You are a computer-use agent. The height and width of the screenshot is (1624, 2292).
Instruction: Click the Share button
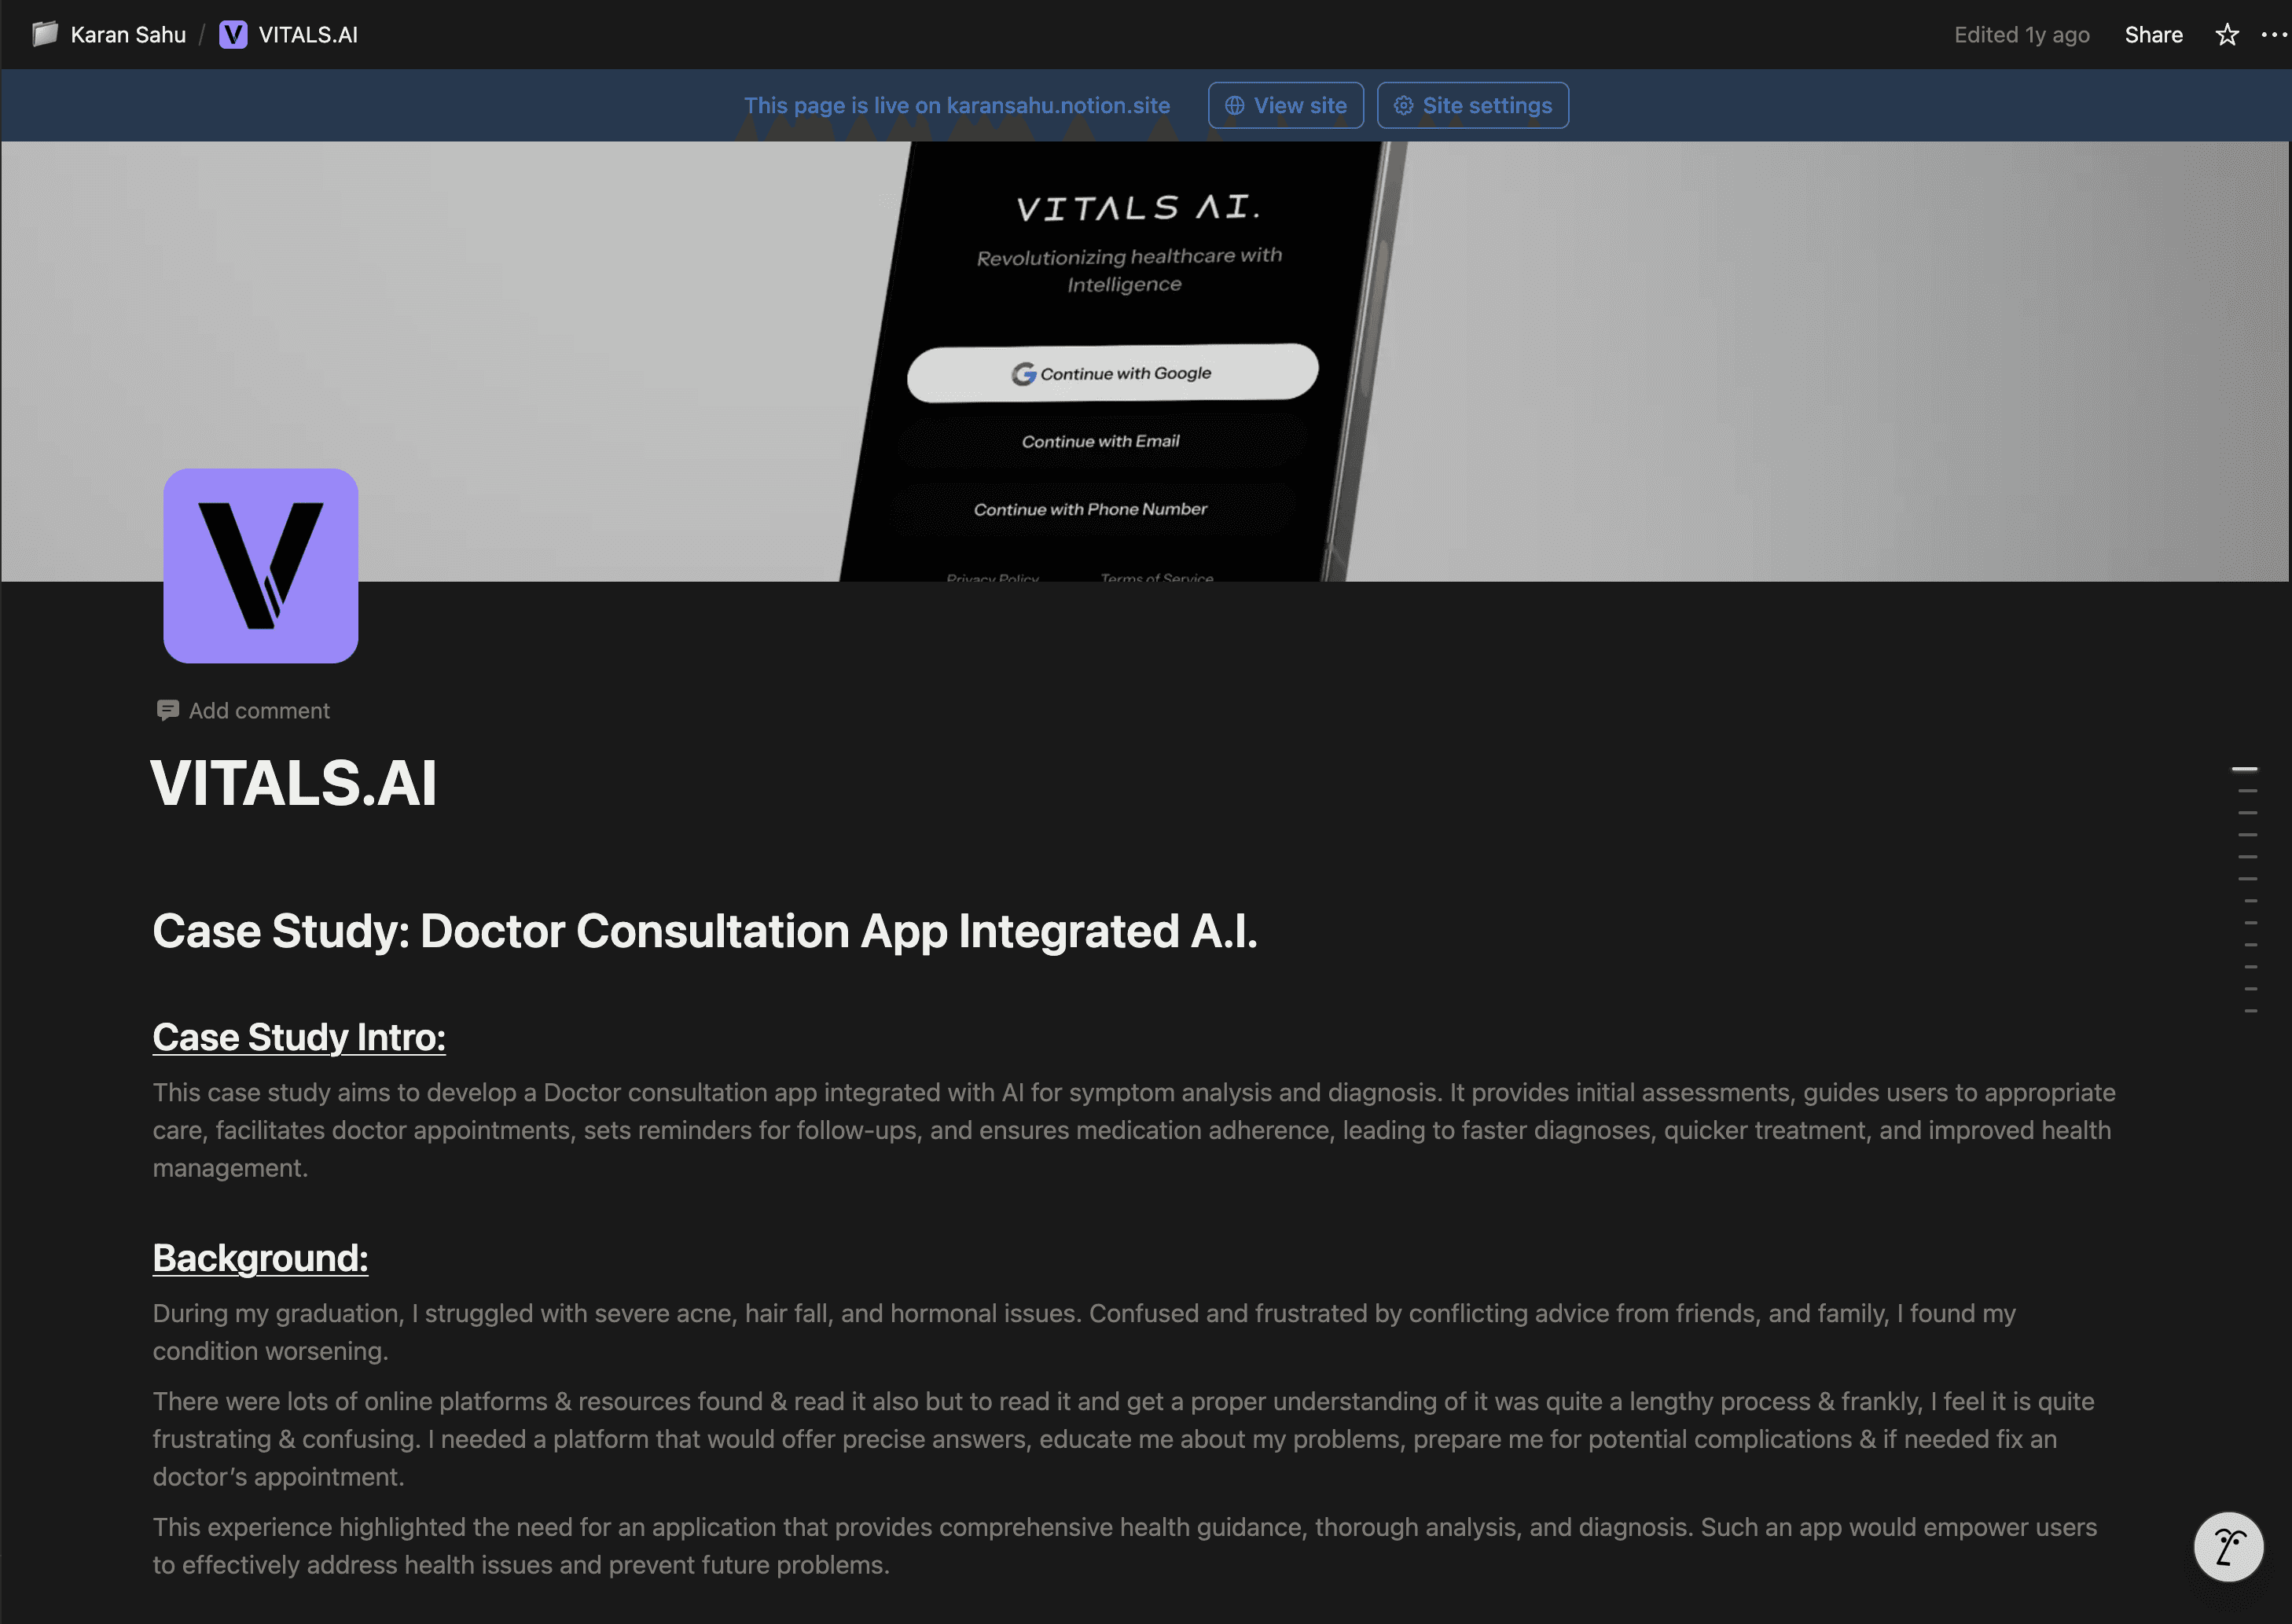pyautogui.click(x=2153, y=35)
